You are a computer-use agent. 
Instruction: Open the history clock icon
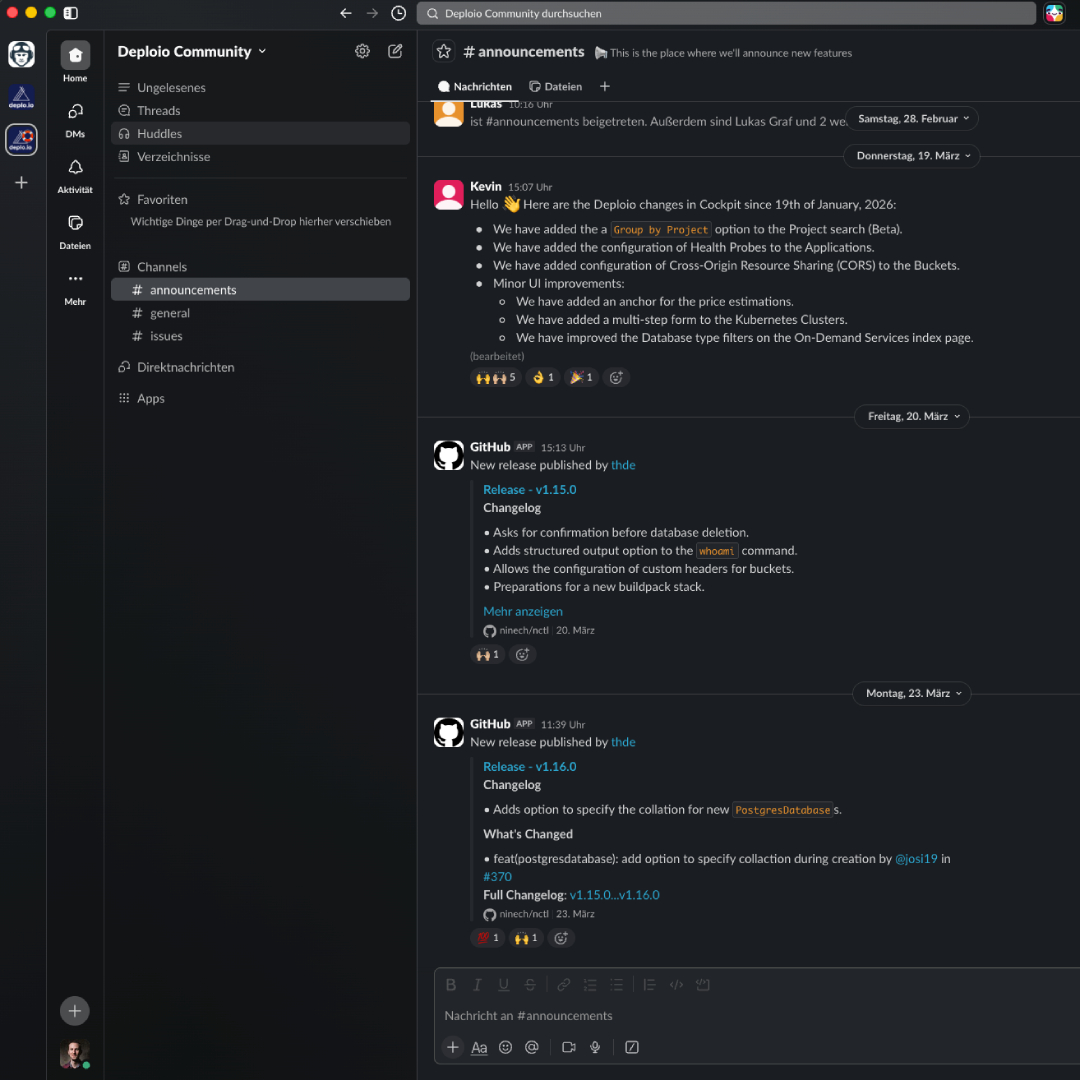(398, 13)
